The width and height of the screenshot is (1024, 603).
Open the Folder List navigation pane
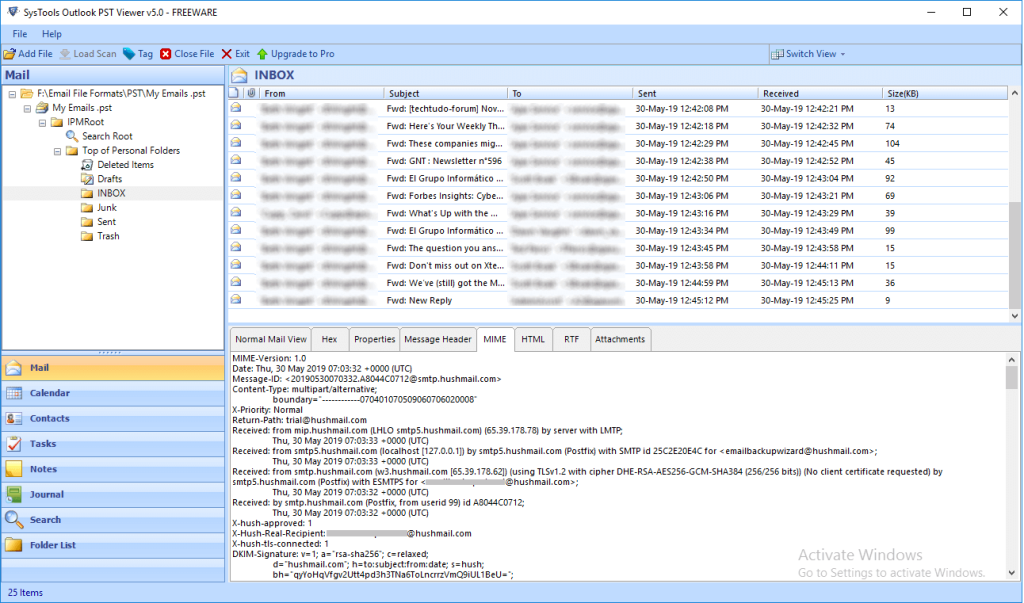coord(113,546)
